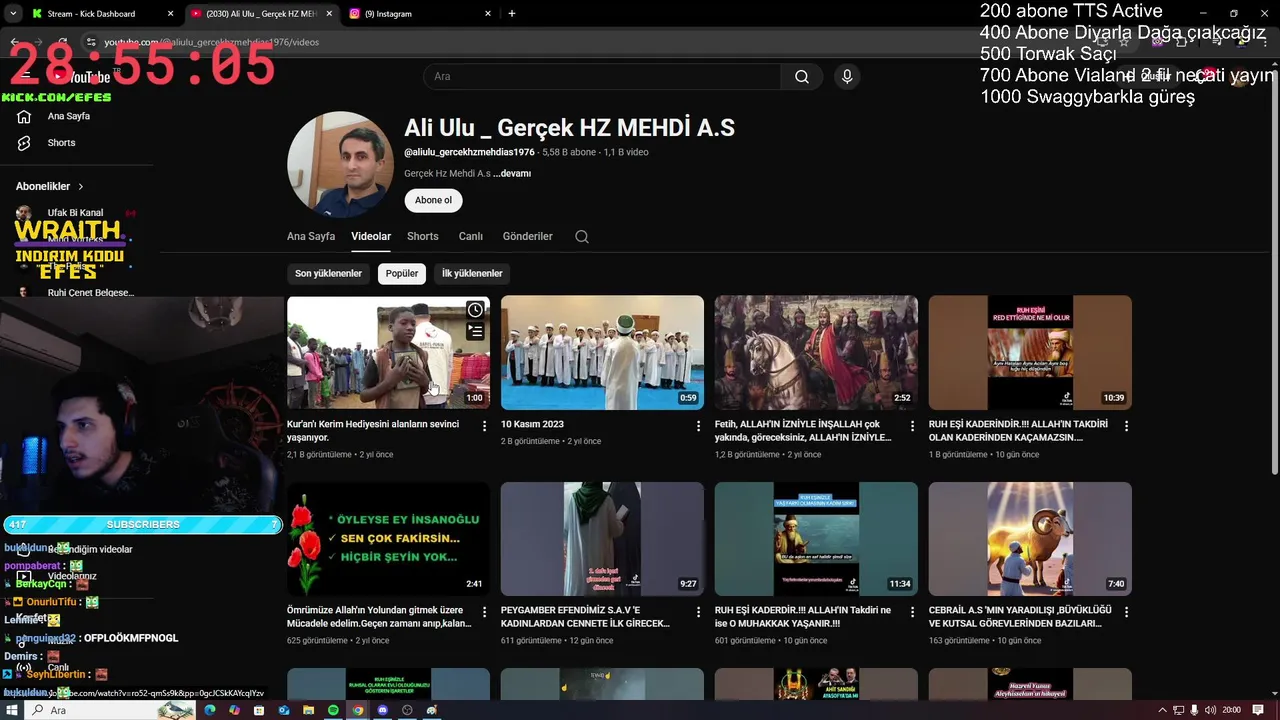Open Ruhi Çenet Belgesel subscription
The width and height of the screenshot is (1280, 720).
click(75, 293)
